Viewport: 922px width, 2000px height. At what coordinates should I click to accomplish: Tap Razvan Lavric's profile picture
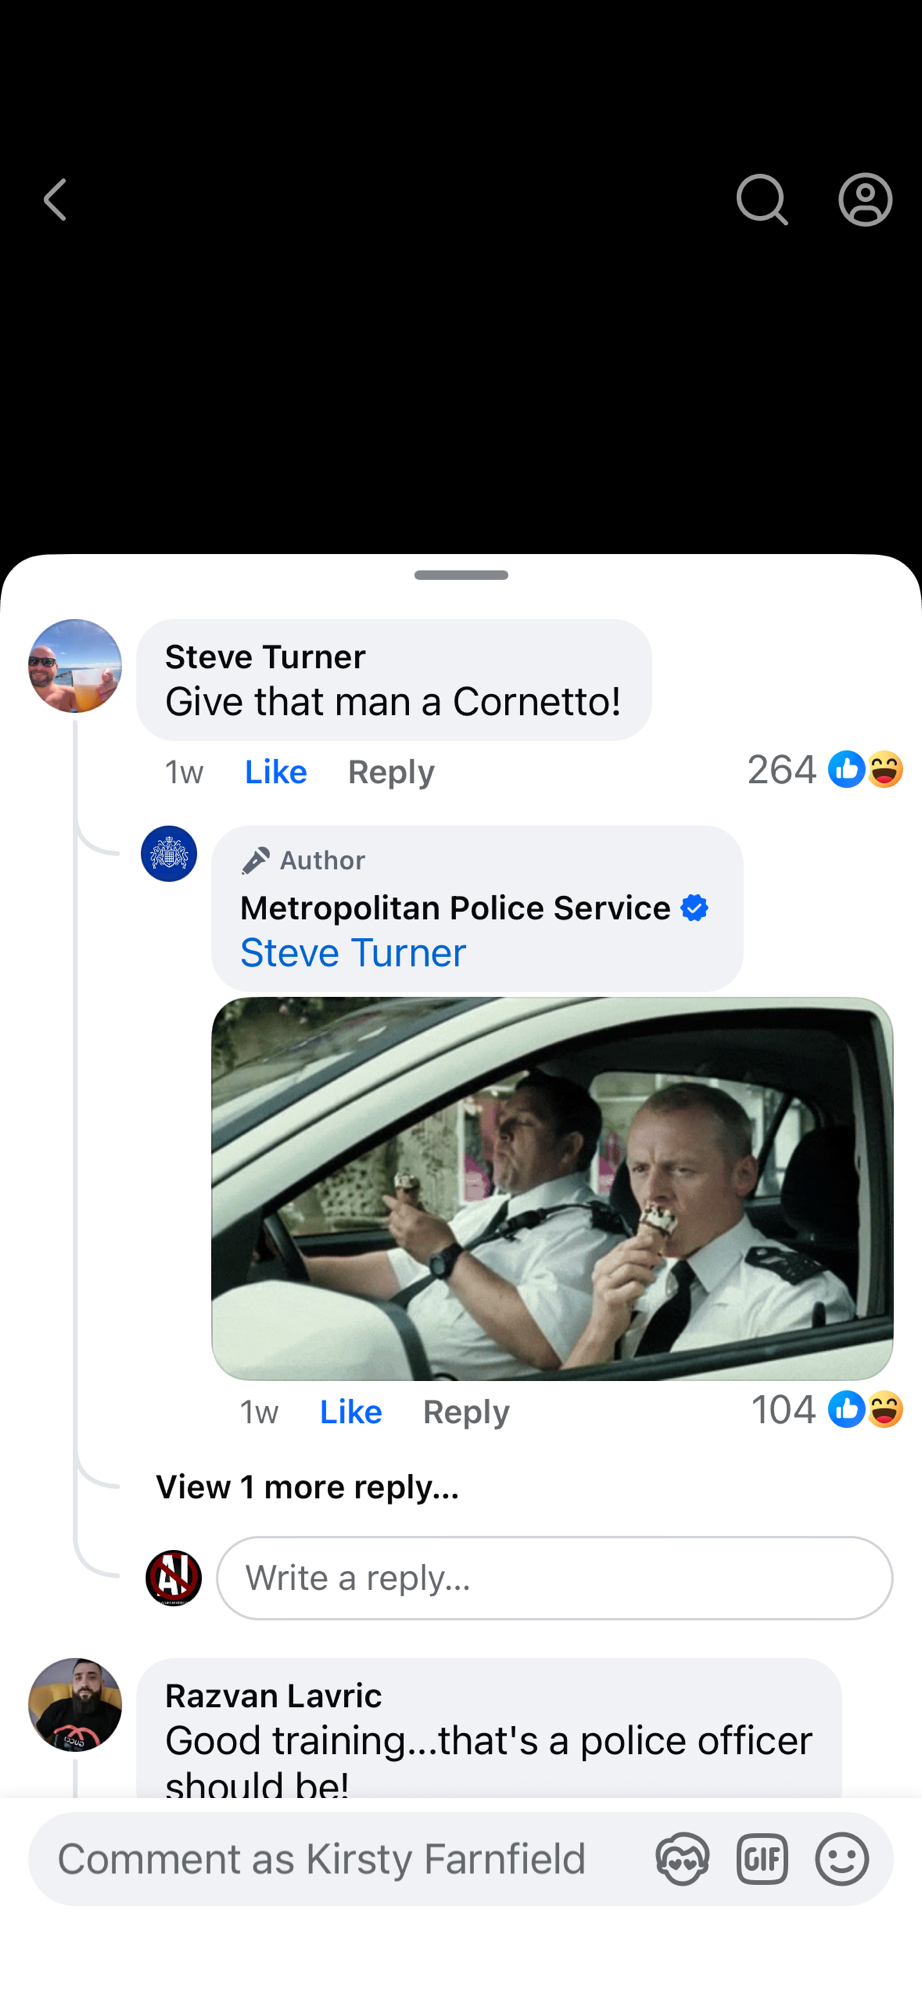75,1704
